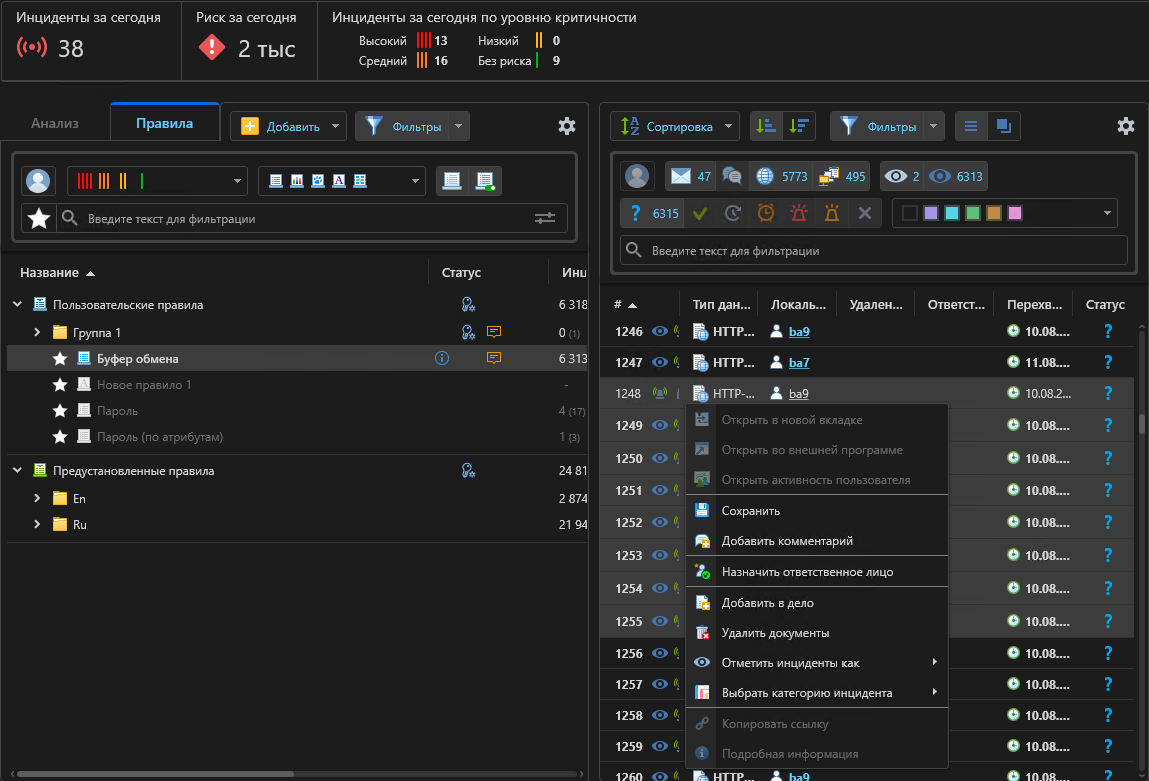
Task: Click the red alarm siren status filter
Action: coord(798,213)
